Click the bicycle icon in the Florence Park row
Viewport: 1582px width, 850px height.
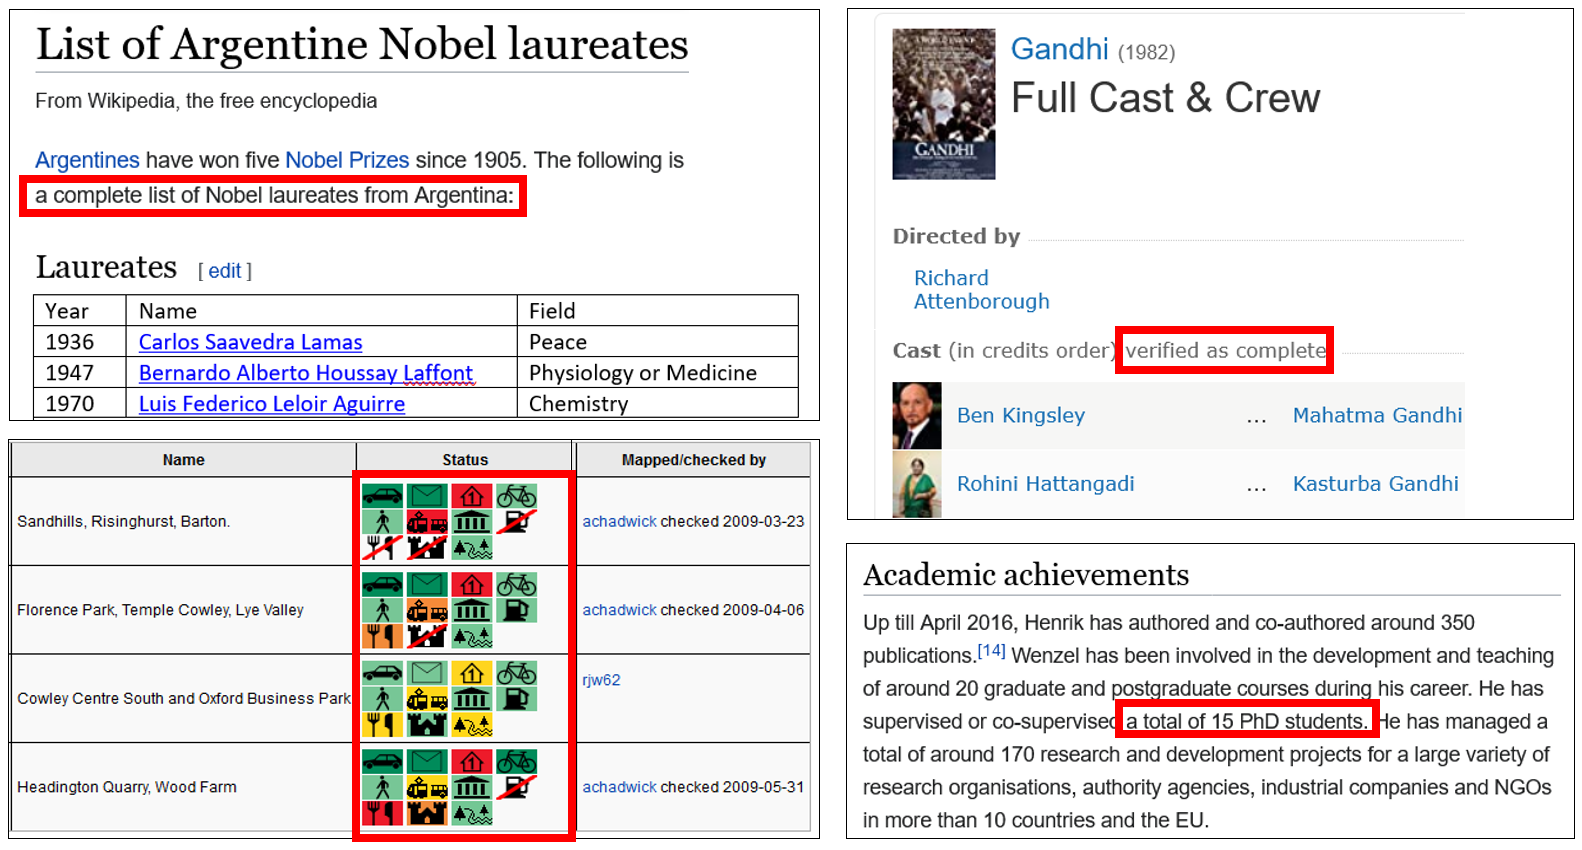(516, 584)
